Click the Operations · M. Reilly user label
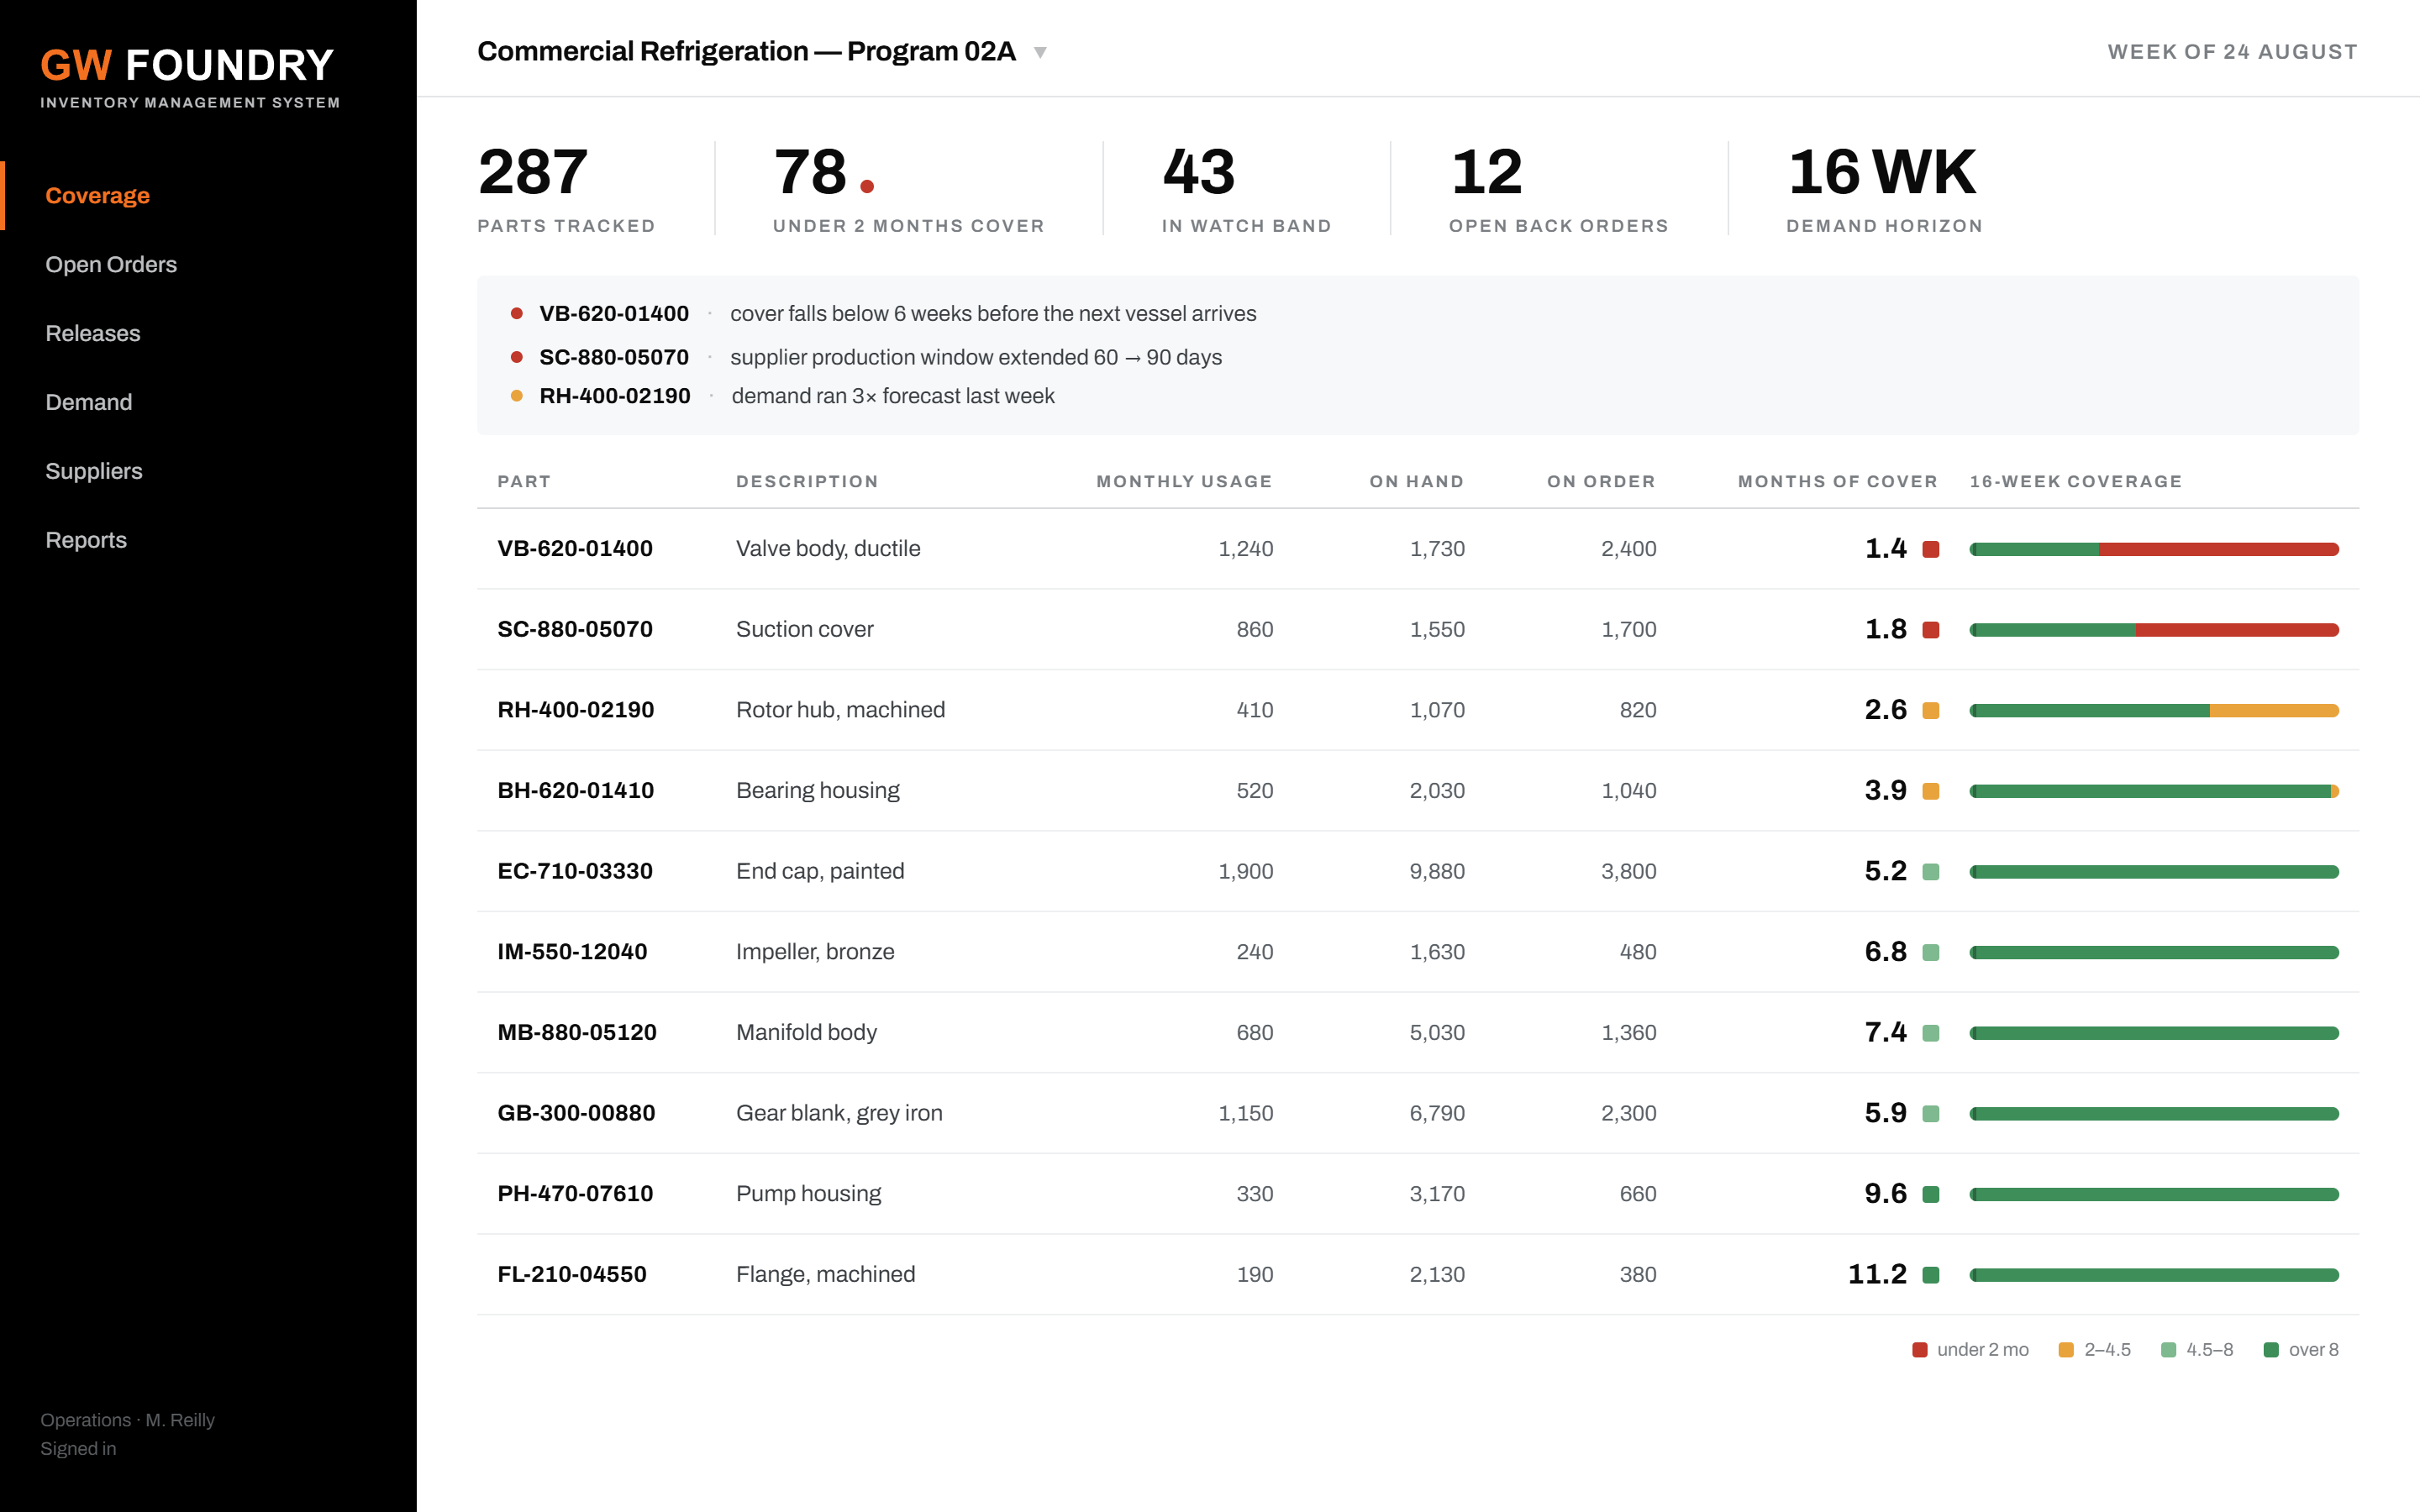Image resolution: width=2420 pixels, height=1512 pixels. pyautogui.click(x=128, y=1421)
